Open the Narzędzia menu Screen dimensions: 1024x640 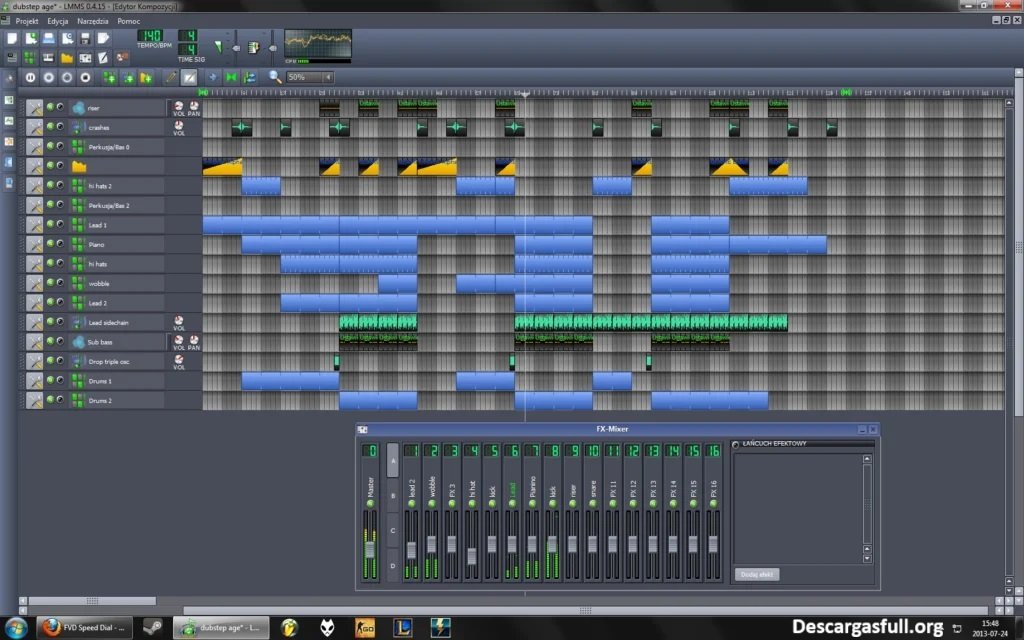92,21
